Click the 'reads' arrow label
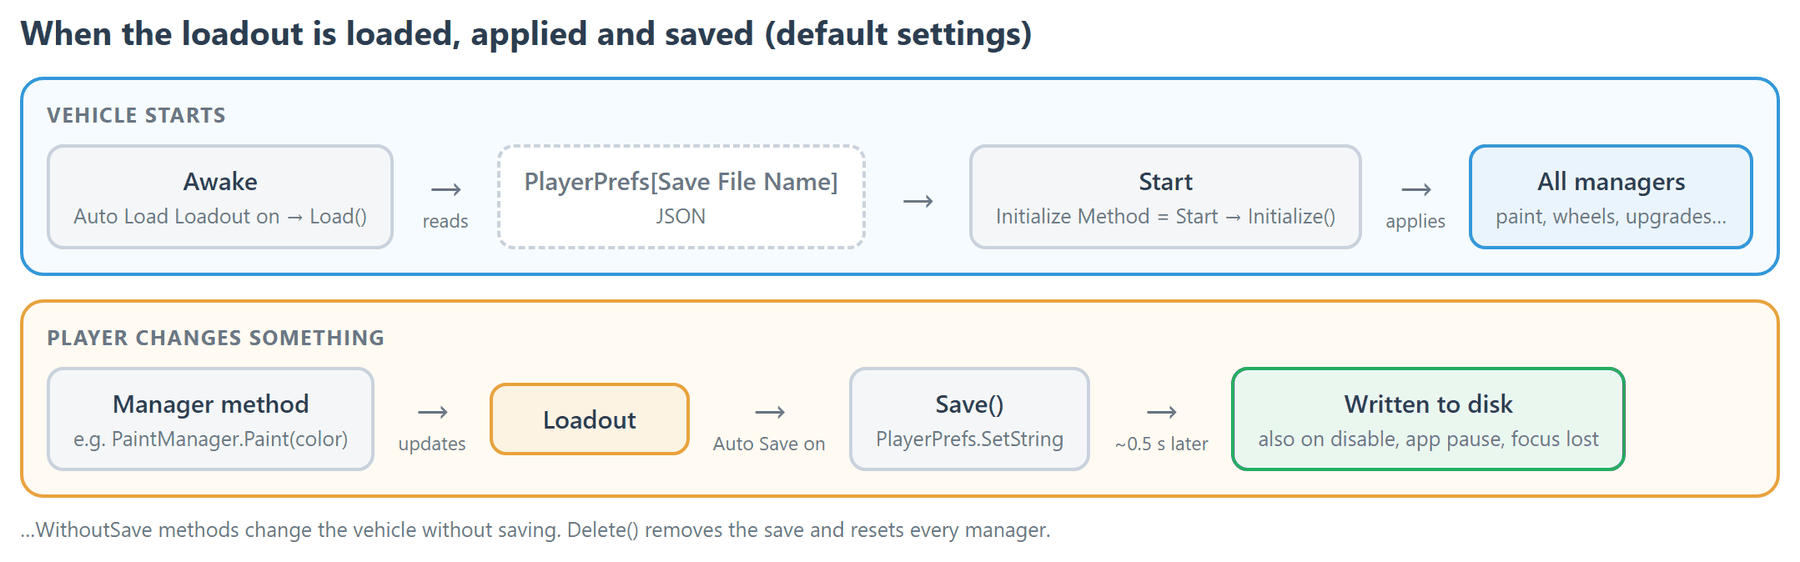 tap(445, 221)
